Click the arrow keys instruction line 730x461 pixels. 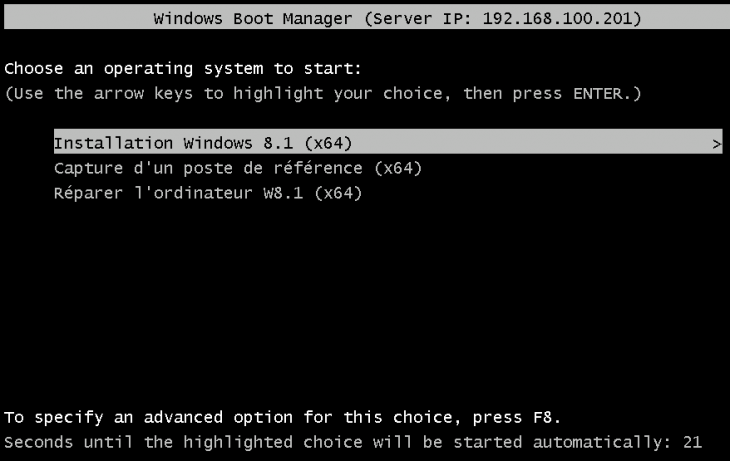click(x=322, y=93)
